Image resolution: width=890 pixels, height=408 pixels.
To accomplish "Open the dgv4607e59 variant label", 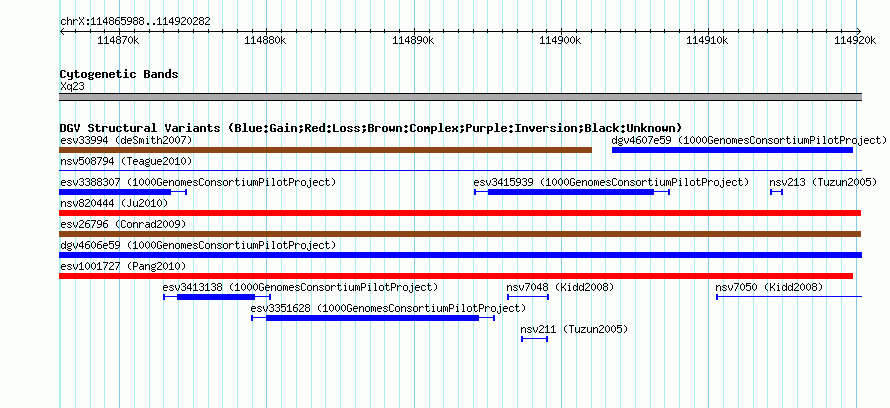I will pyautogui.click(x=749, y=140).
